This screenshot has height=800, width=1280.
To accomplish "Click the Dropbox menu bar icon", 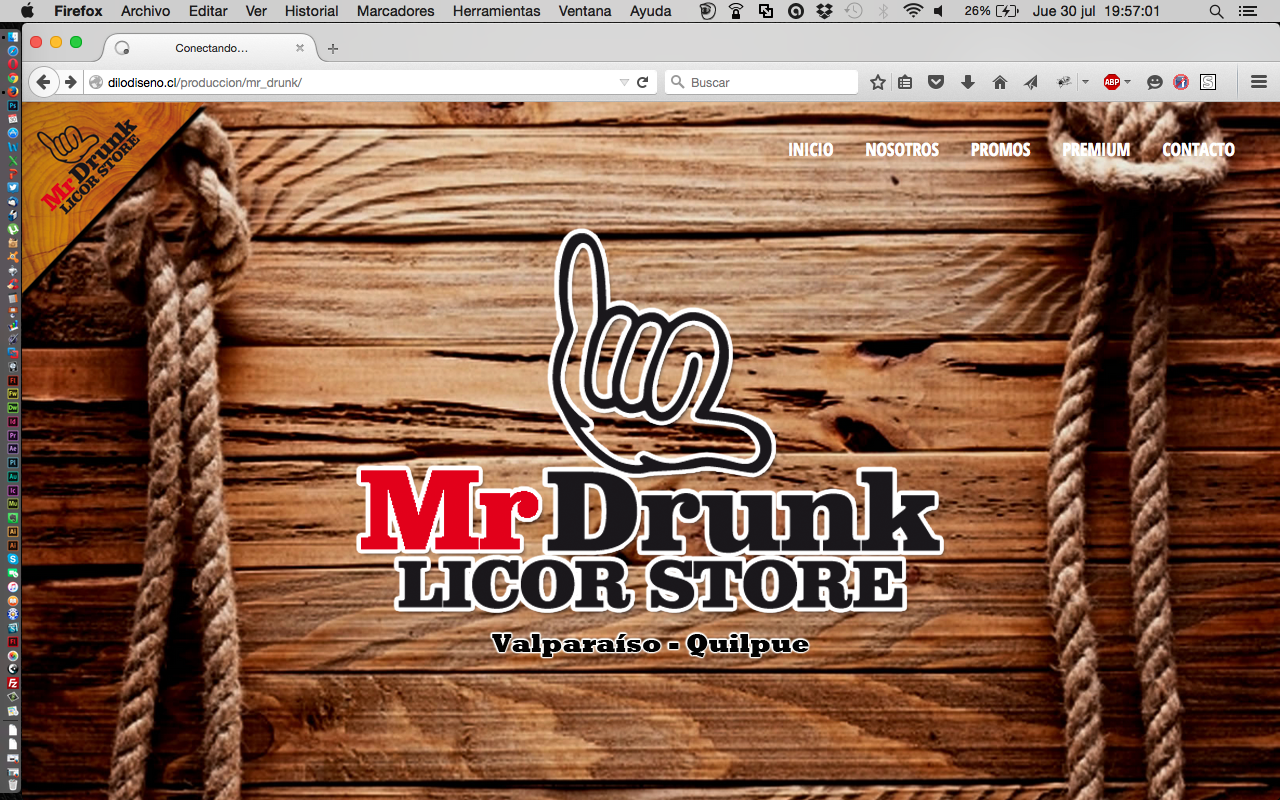I will [824, 11].
